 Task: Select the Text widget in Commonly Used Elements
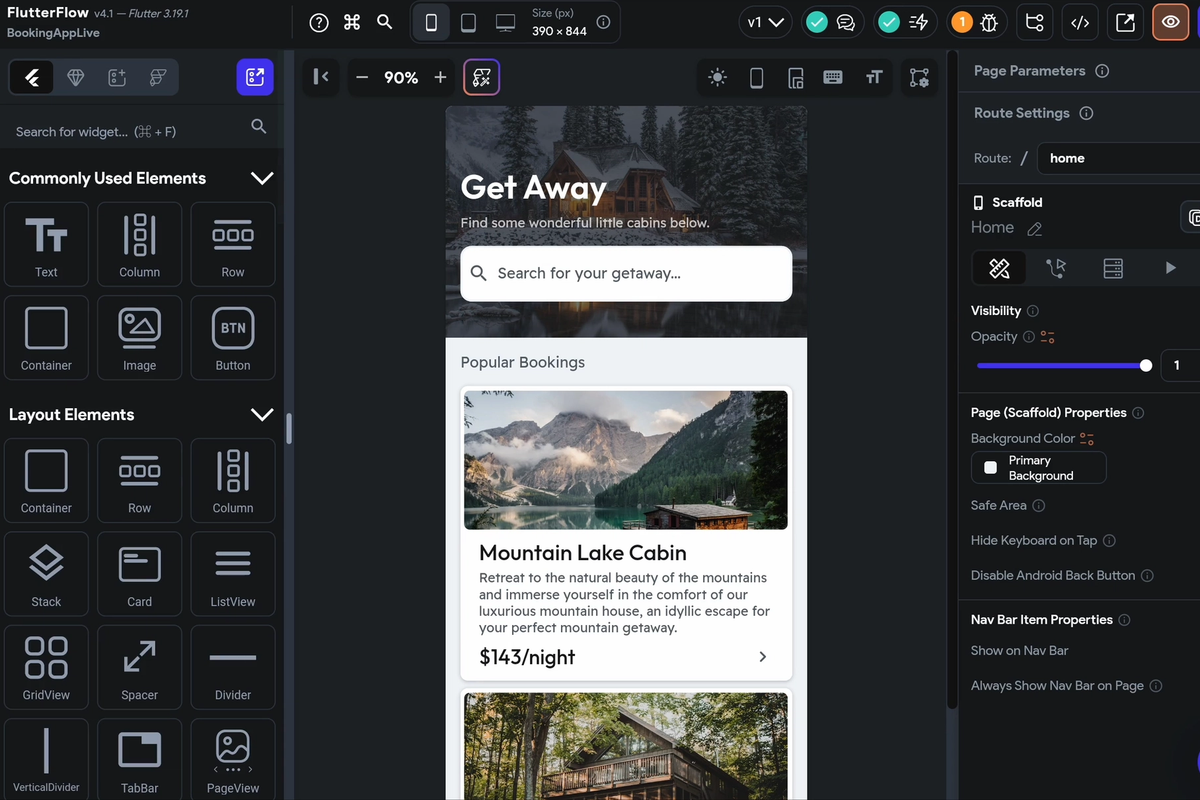[x=46, y=244]
